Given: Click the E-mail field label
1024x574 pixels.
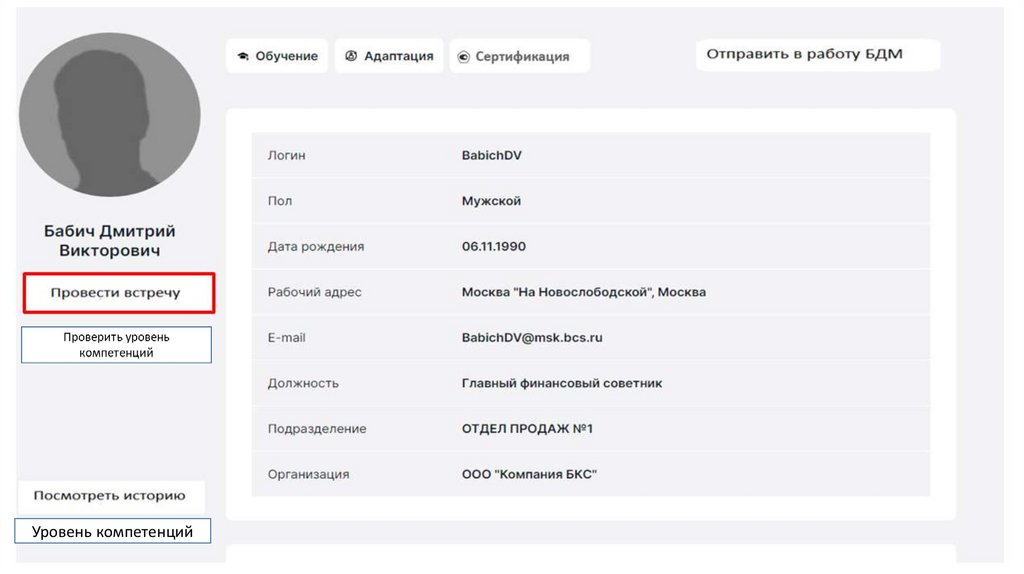Looking at the screenshot, I should coord(287,338).
